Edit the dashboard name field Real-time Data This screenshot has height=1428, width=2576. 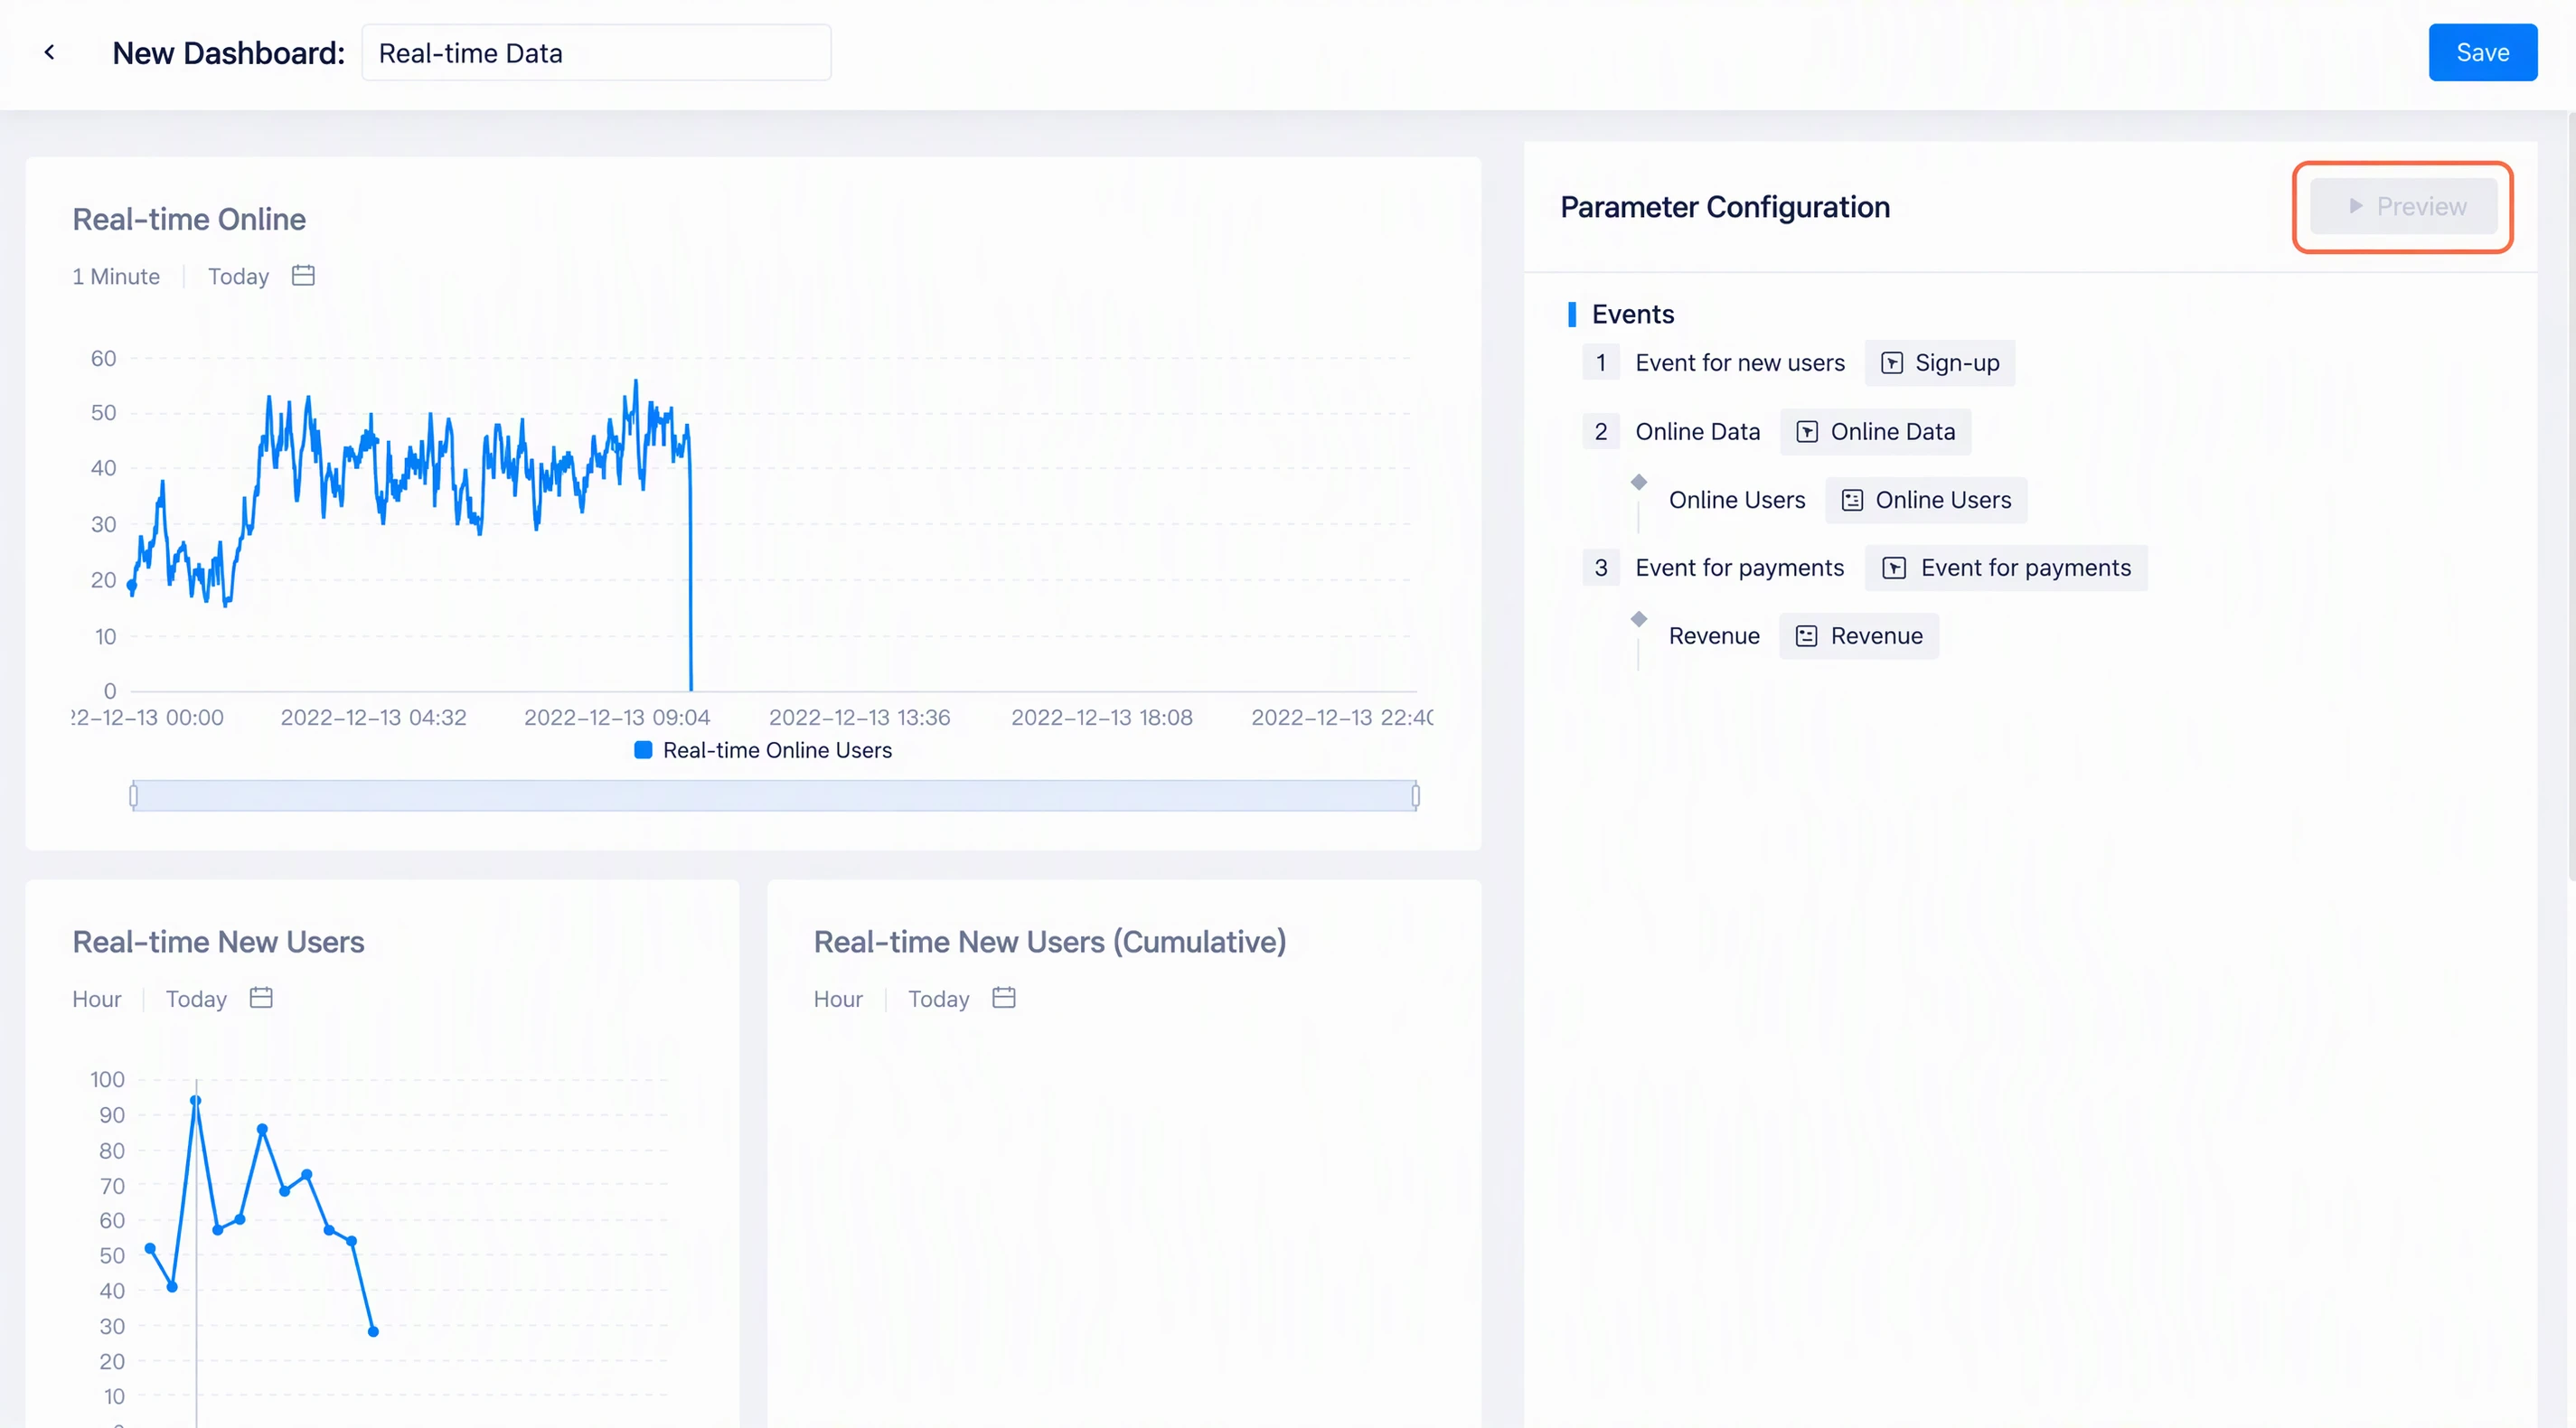click(x=596, y=53)
